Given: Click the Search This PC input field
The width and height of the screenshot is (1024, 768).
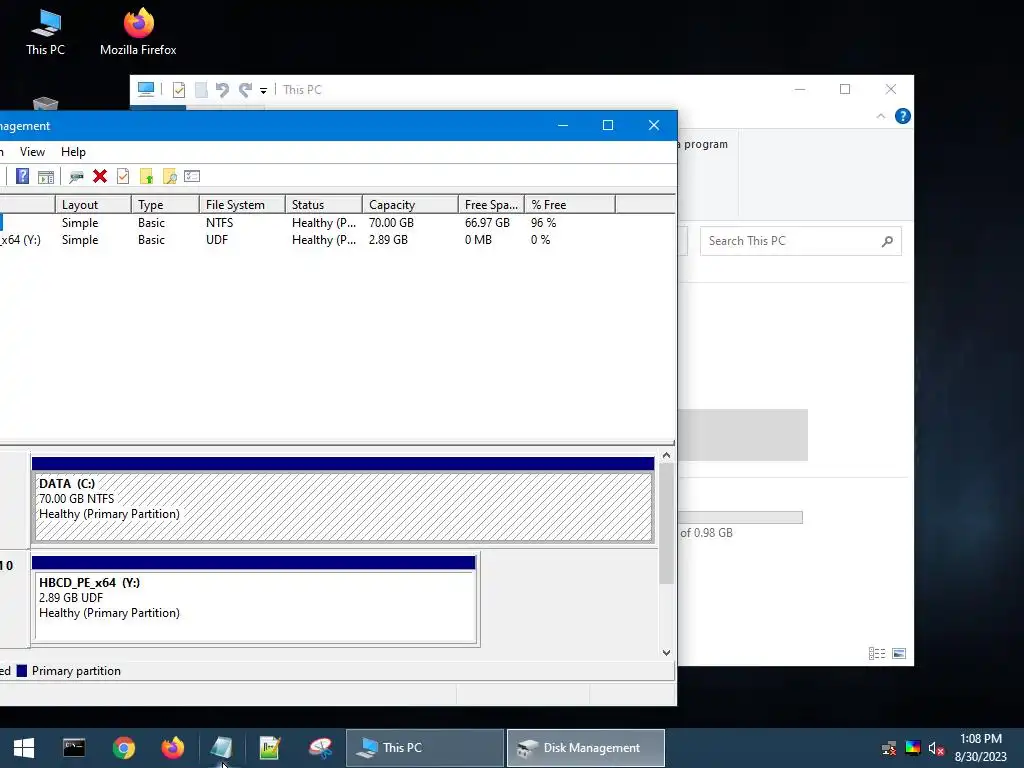Looking at the screenshot, I should (801, 241).
